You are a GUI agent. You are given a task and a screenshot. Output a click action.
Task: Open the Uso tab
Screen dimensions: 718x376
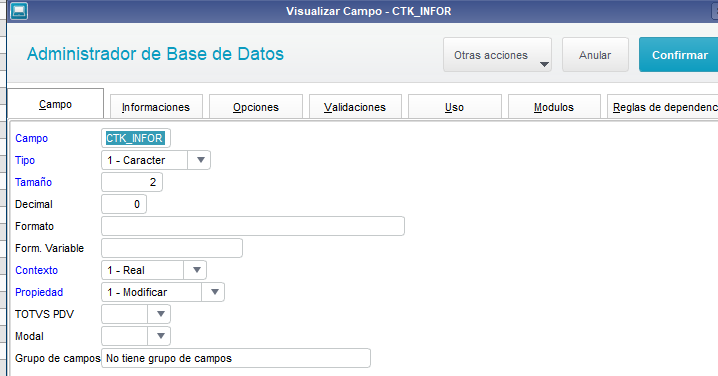(x=454, y=107)
